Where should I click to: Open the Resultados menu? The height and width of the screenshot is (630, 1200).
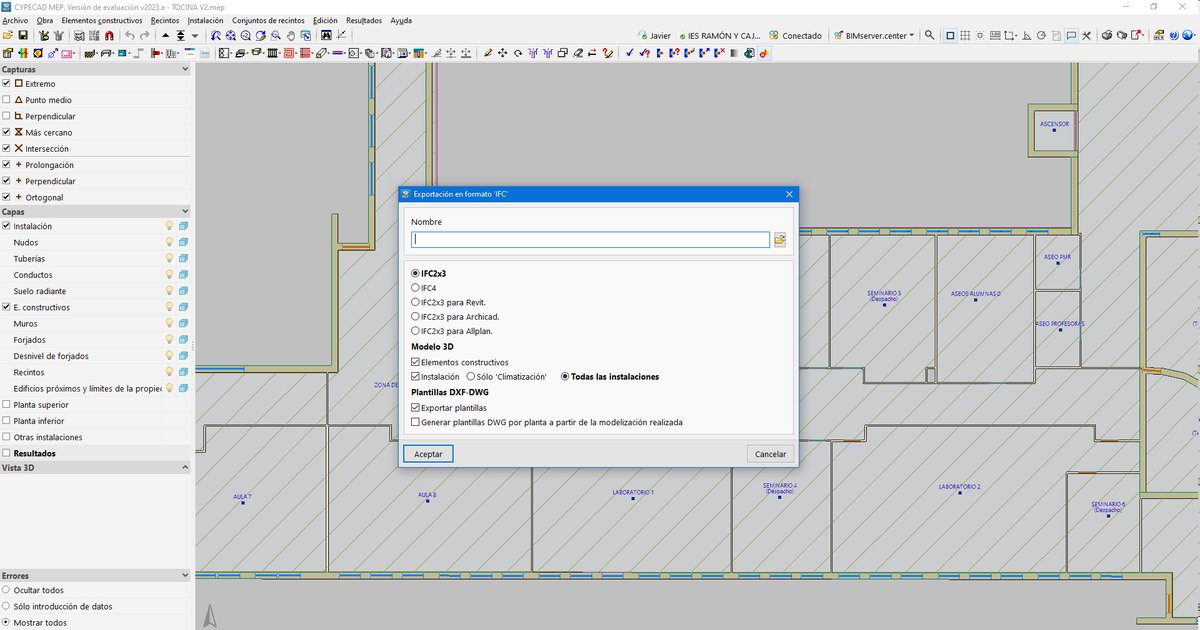coord(364,20)
